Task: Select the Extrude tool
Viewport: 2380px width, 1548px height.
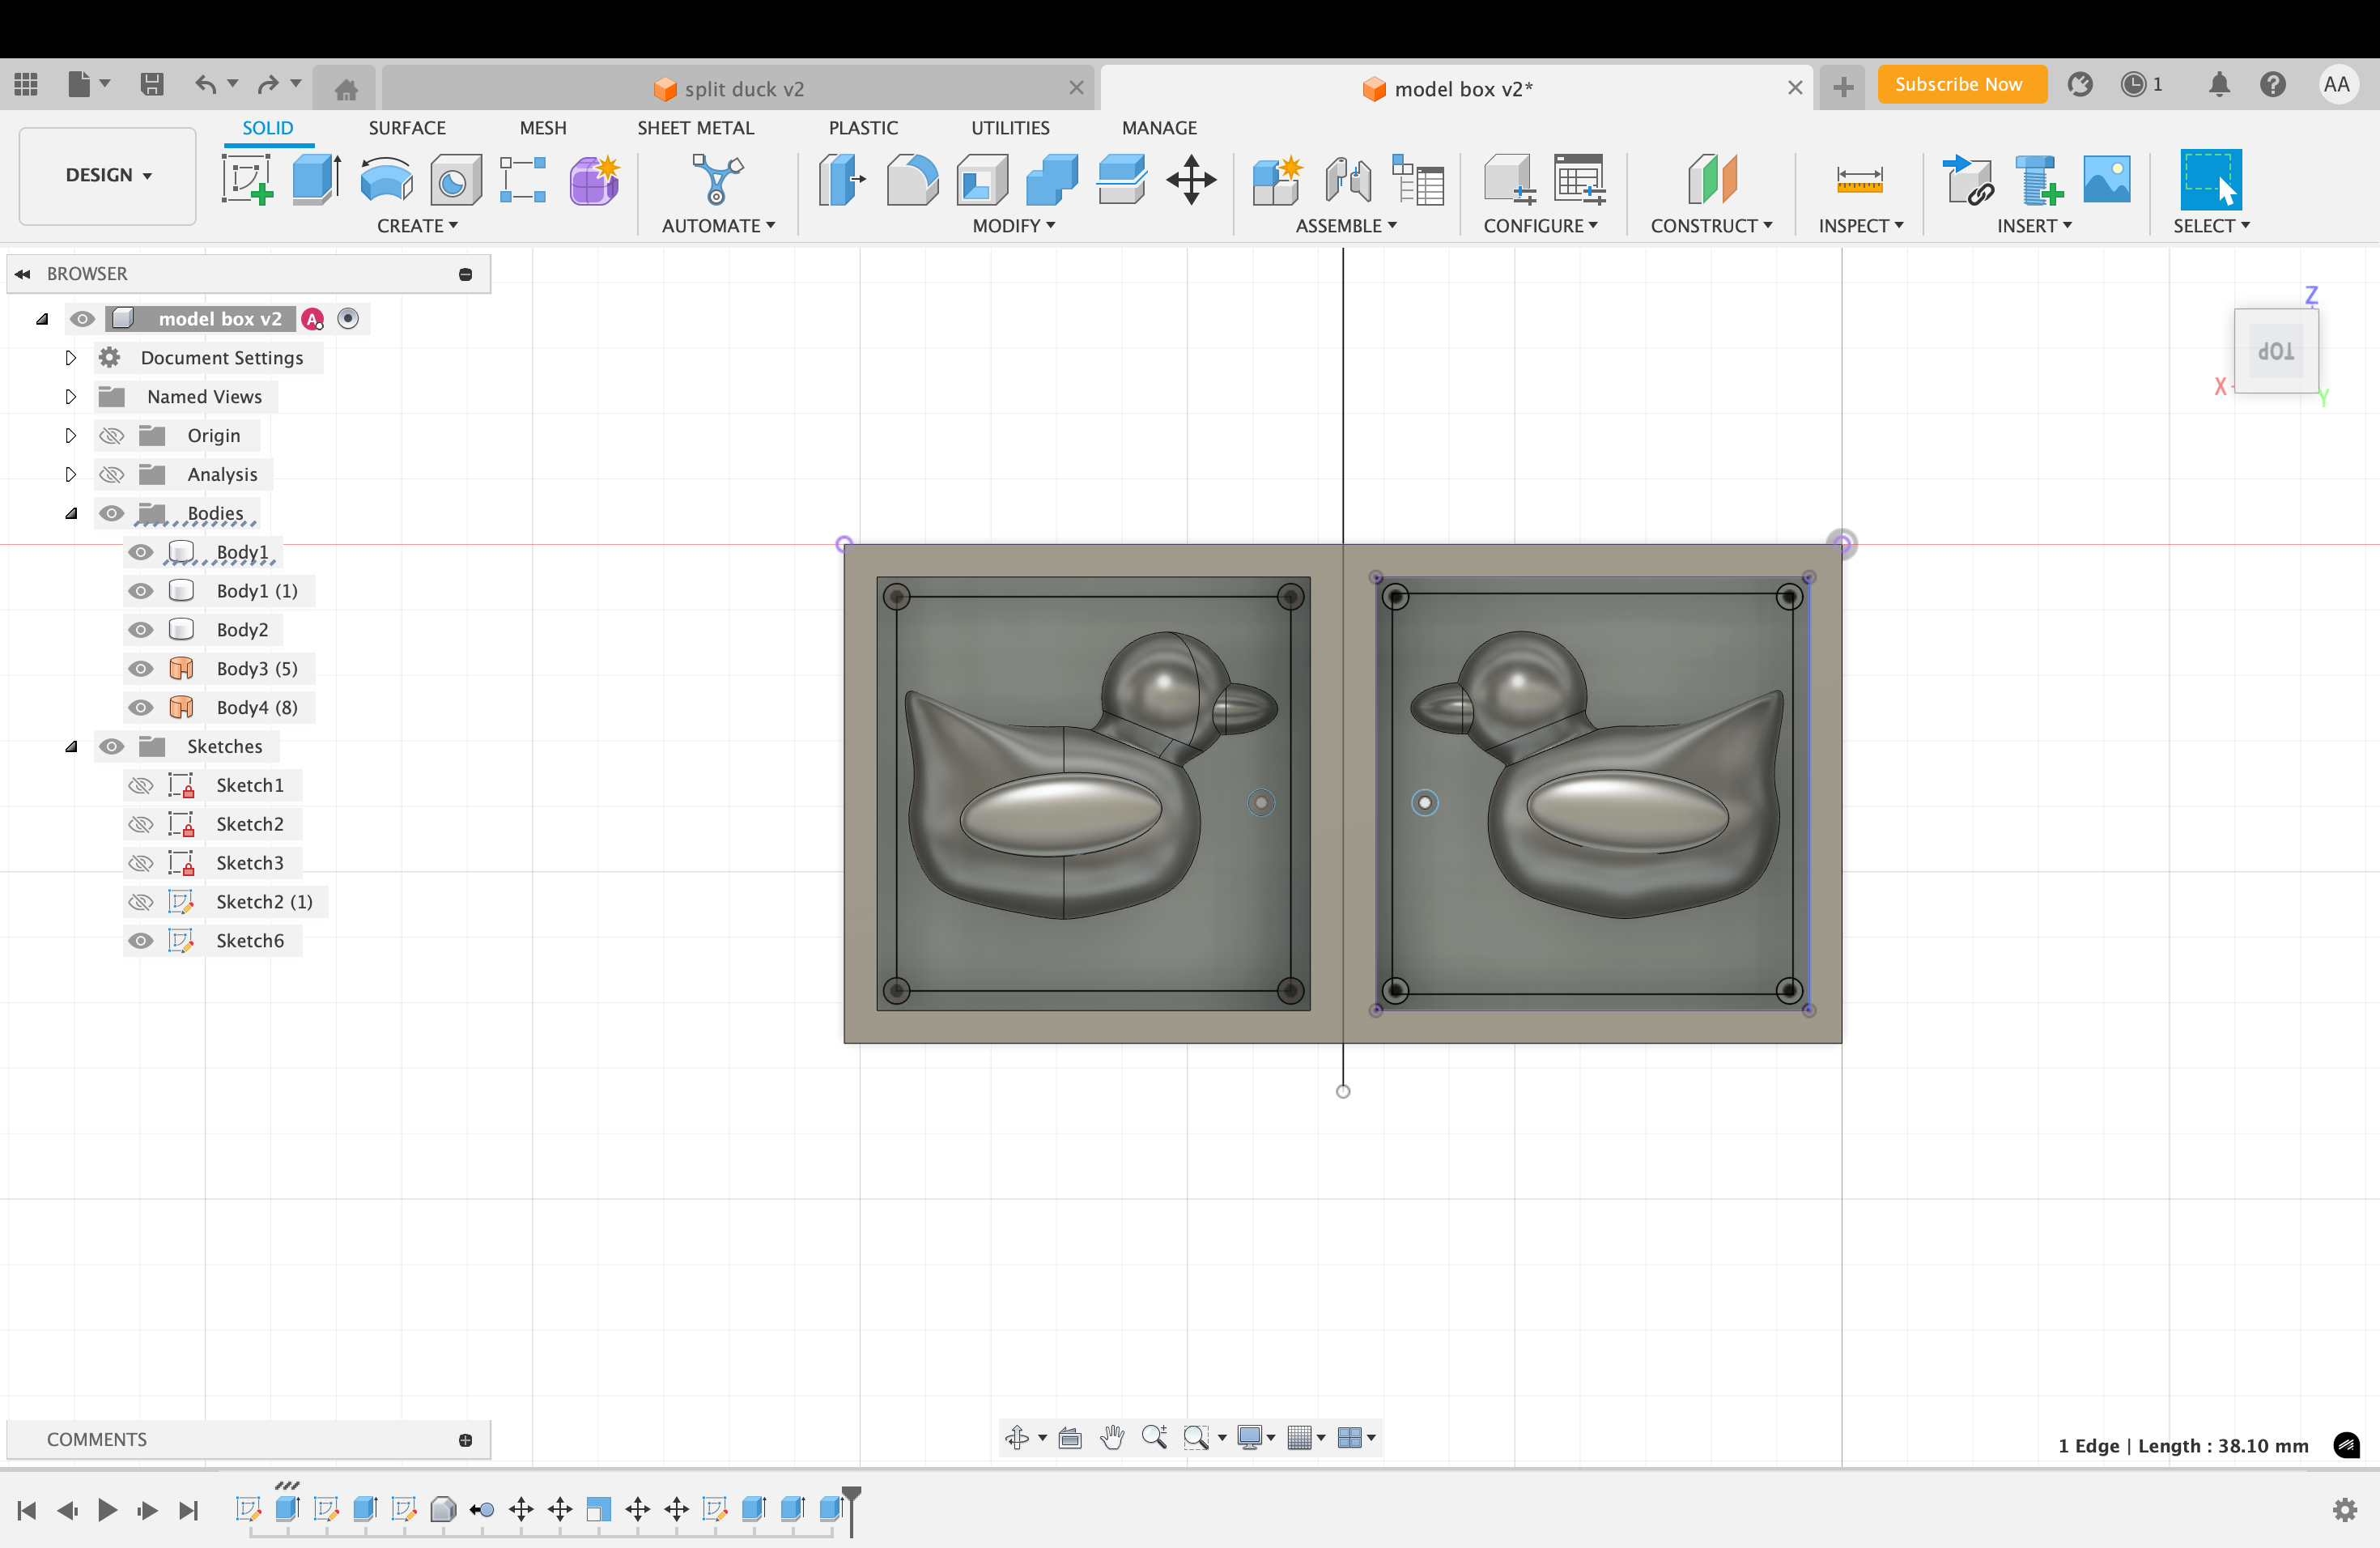Action: point(316,180)
